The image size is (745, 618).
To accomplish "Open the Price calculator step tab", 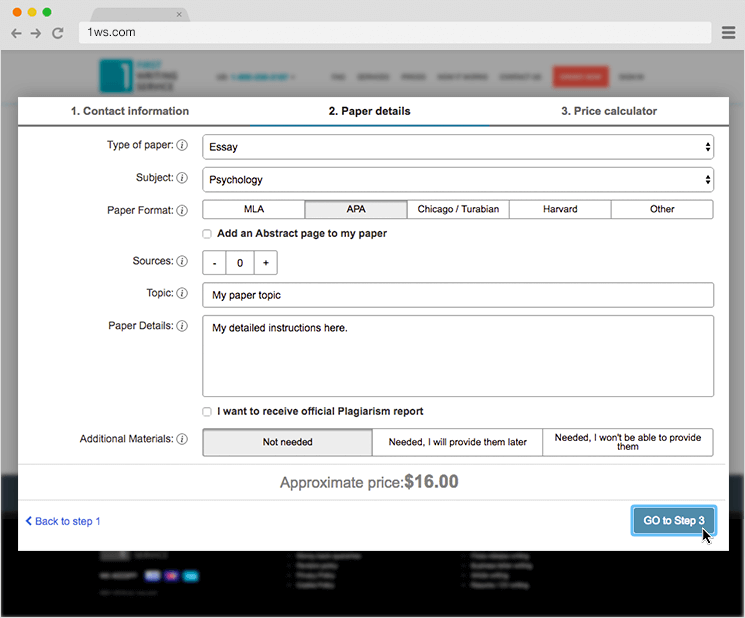I will click(609, 111).
